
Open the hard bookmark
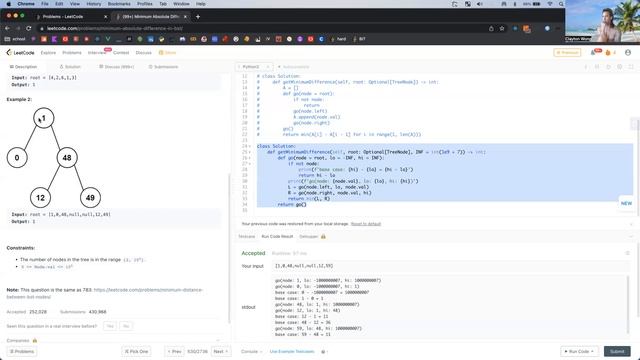click(339, 39)
